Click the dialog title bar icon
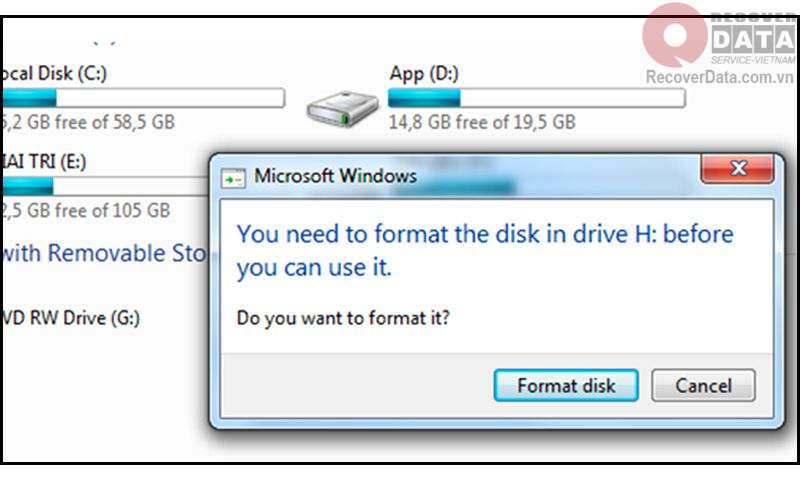Screen dimensions: 800x480 (233, 179)
